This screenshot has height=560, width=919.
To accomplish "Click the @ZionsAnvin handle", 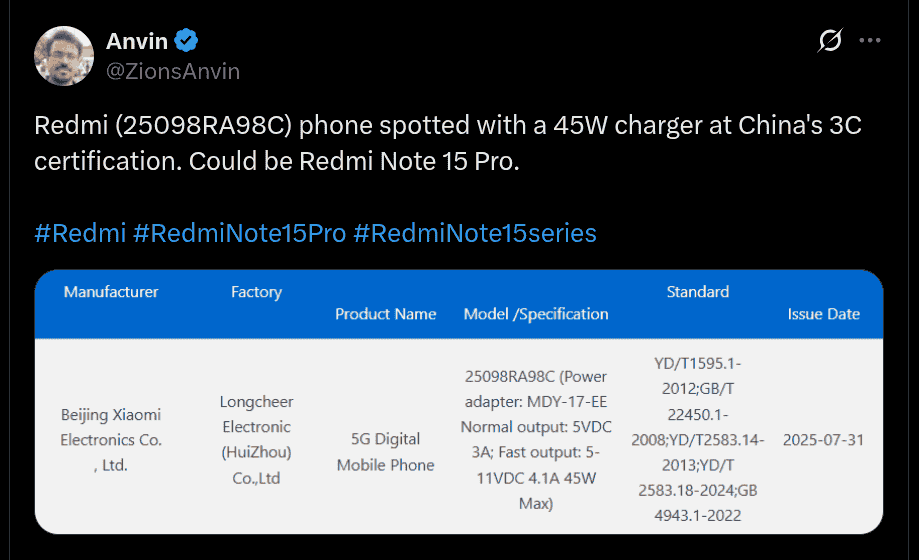I will pos(172,71).
